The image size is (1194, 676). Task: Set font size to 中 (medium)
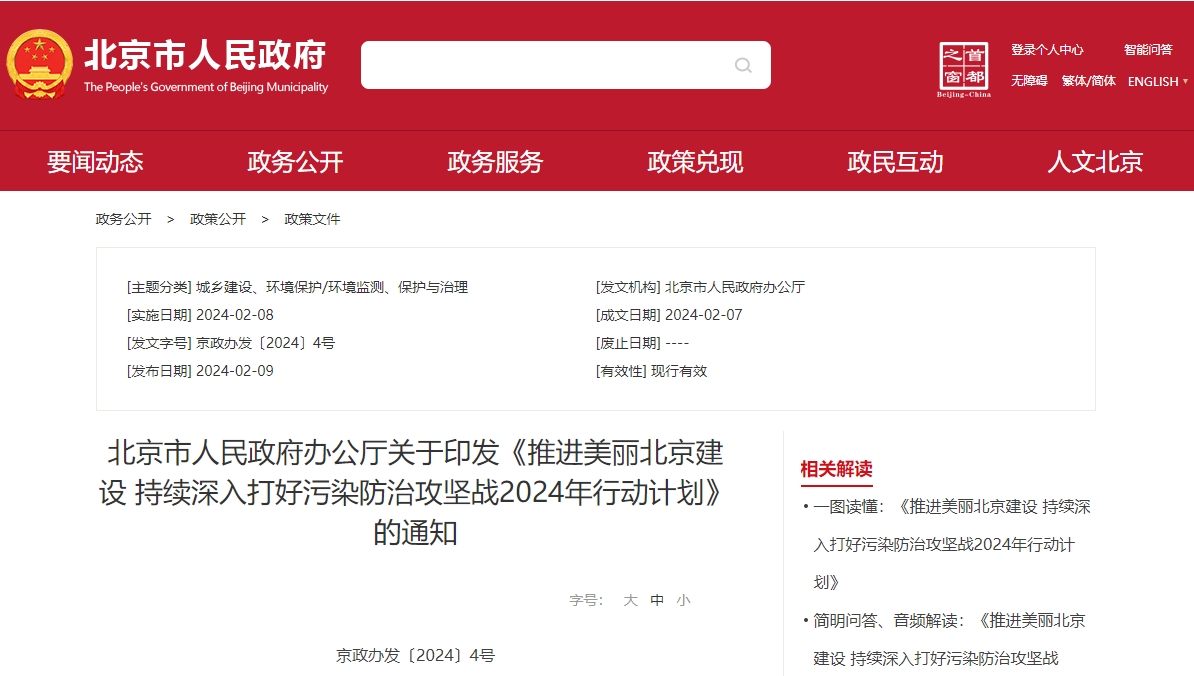[x=657, y=600]
